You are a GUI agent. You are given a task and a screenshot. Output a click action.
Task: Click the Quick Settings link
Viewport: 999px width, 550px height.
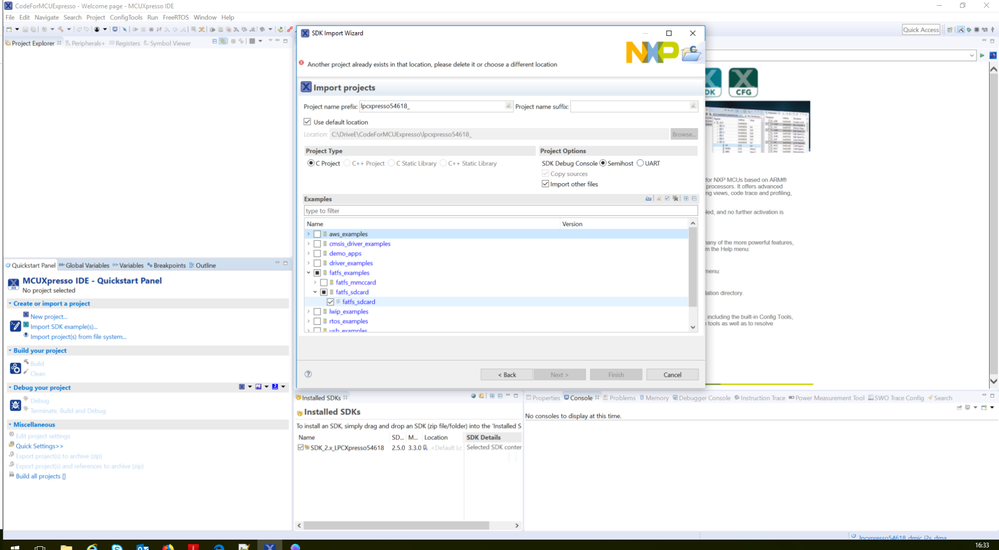point(40,446)
